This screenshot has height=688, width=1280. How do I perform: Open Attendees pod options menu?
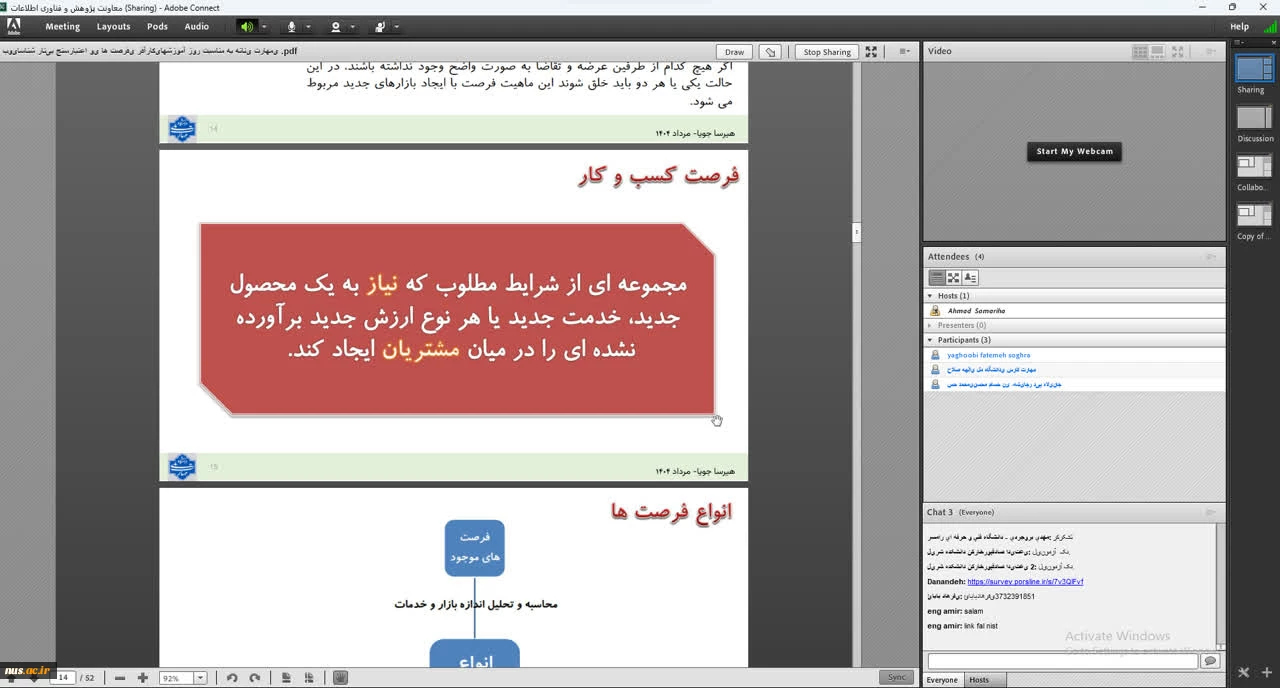[x=1211, y=257]
